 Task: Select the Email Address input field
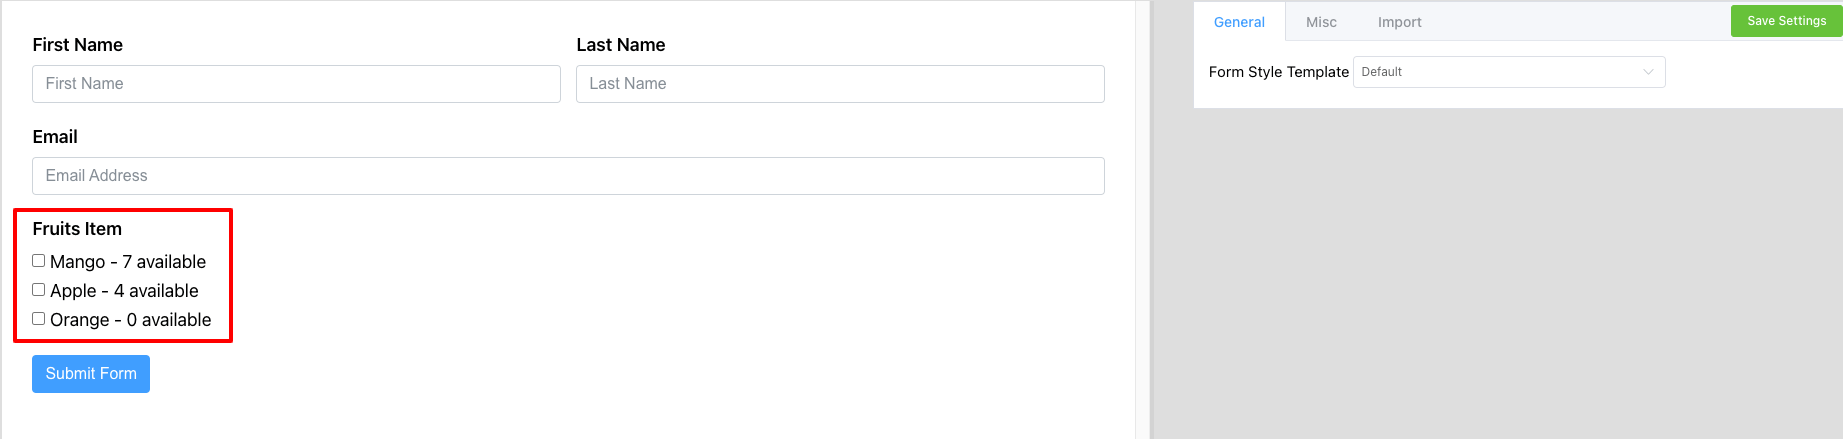568,176
